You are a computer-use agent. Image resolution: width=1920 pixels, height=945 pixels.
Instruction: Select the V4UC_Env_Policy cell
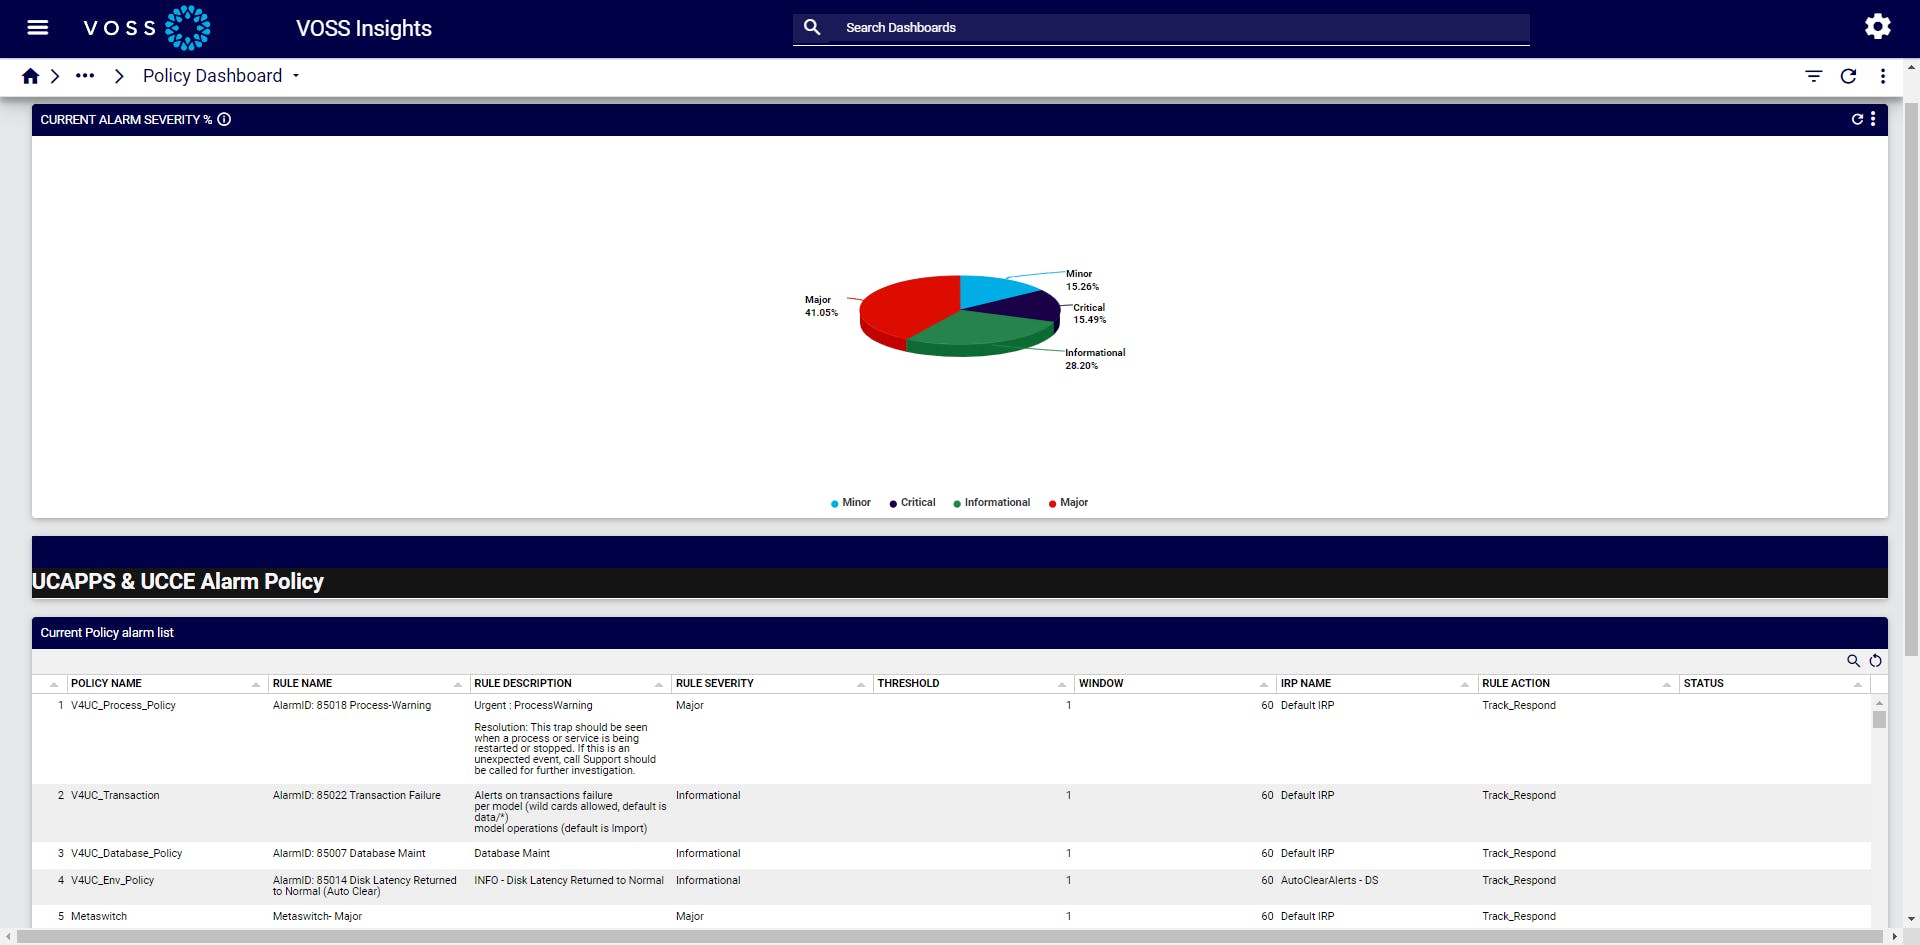(112, 881)
